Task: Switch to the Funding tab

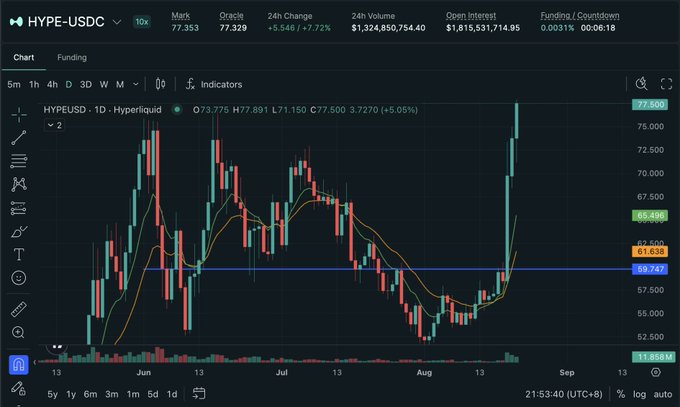Action: point(72,57)
